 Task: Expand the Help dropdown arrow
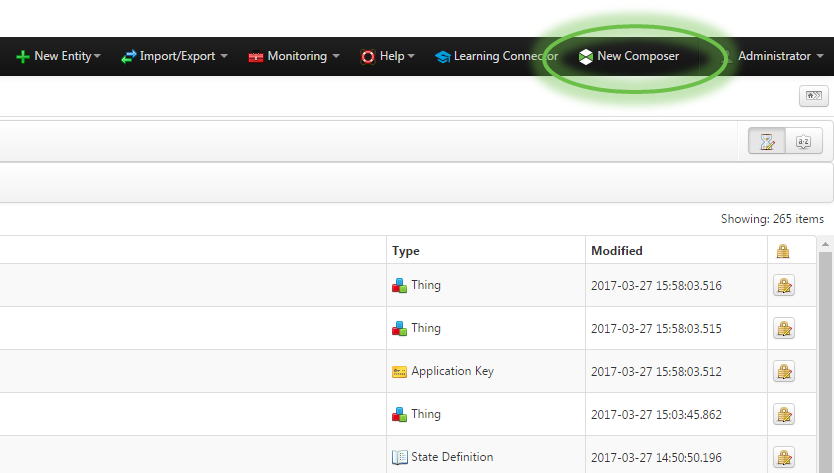411,56
